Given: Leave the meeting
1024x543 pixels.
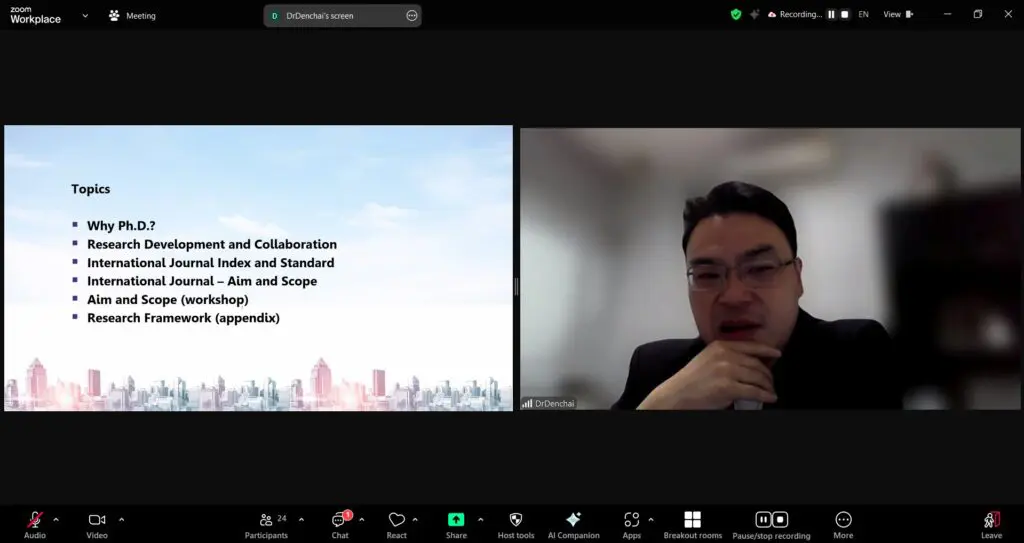Looking at the screenshot, I should tap(991, 525).
